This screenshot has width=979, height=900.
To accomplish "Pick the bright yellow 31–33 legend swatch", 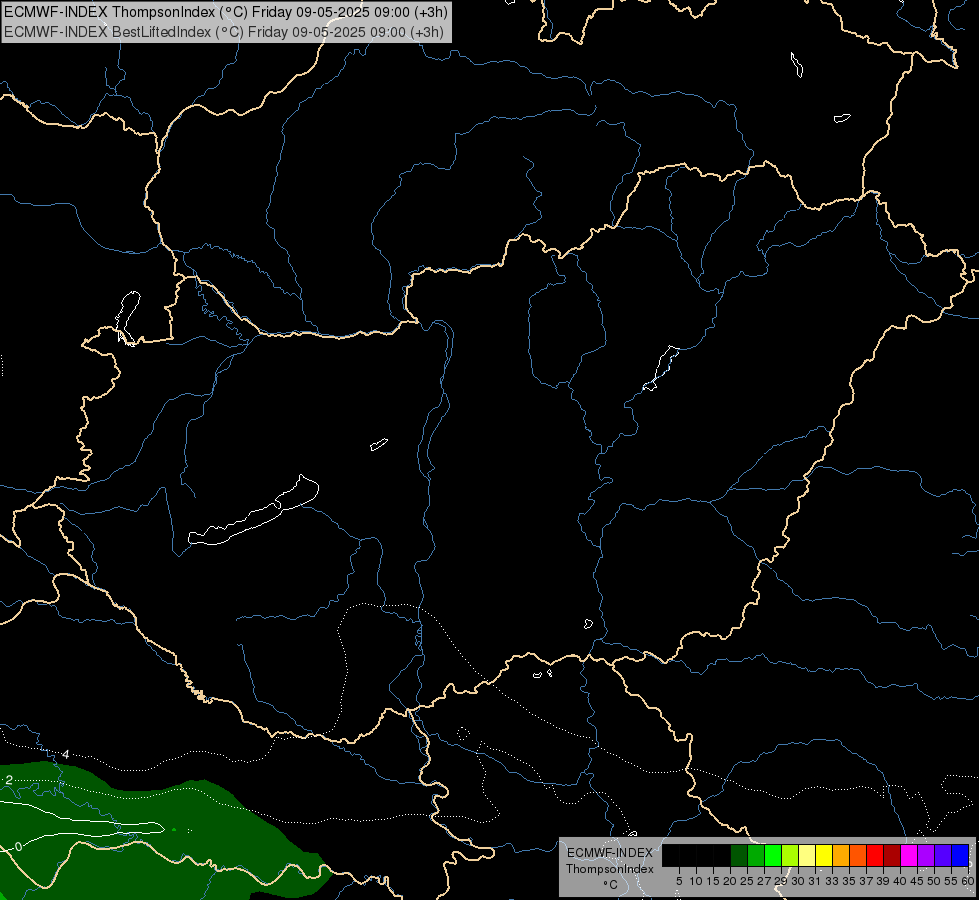I will click(824, 855).
